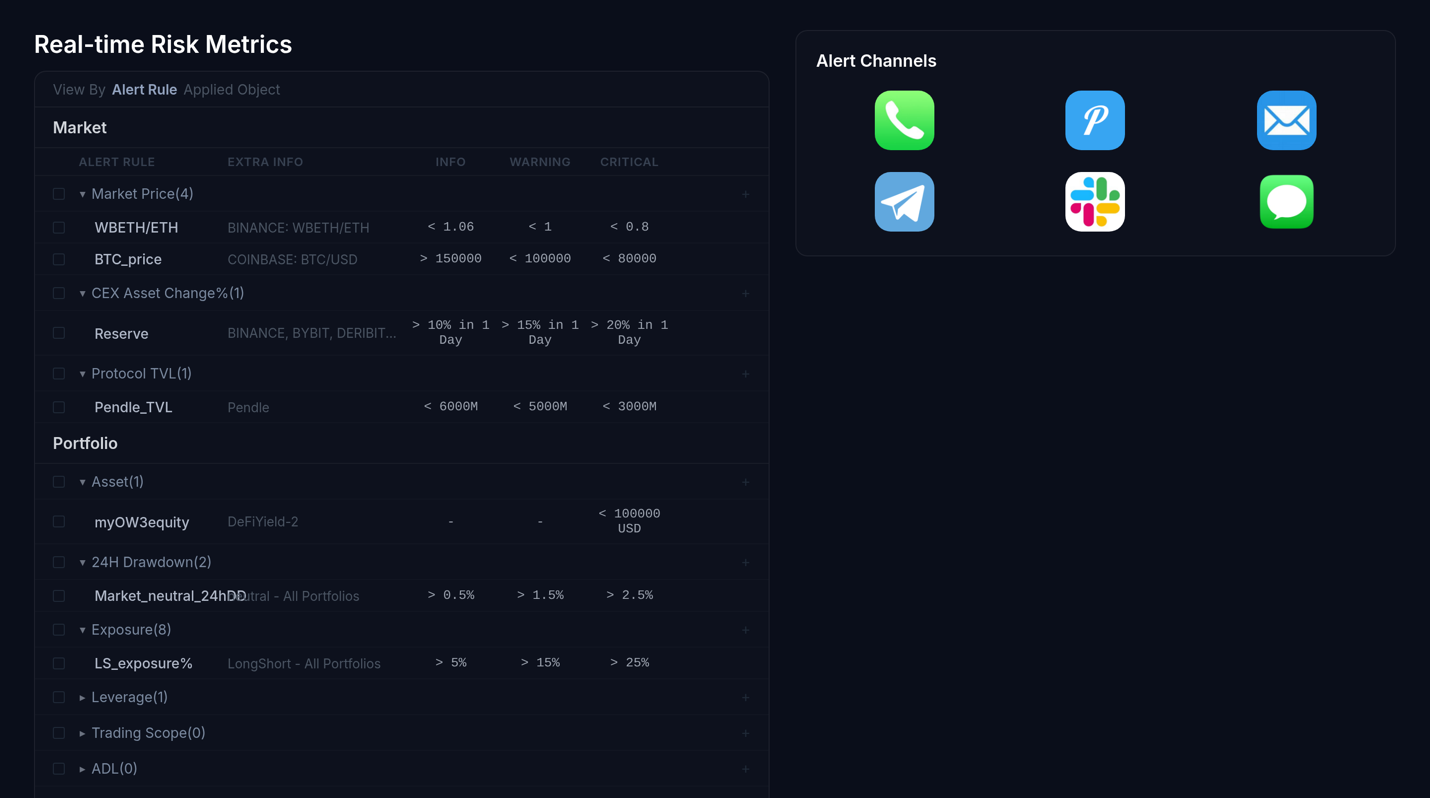The image size is (1430, 798).
Task: Collapse the Market Price group
Action: pos(82,194)
